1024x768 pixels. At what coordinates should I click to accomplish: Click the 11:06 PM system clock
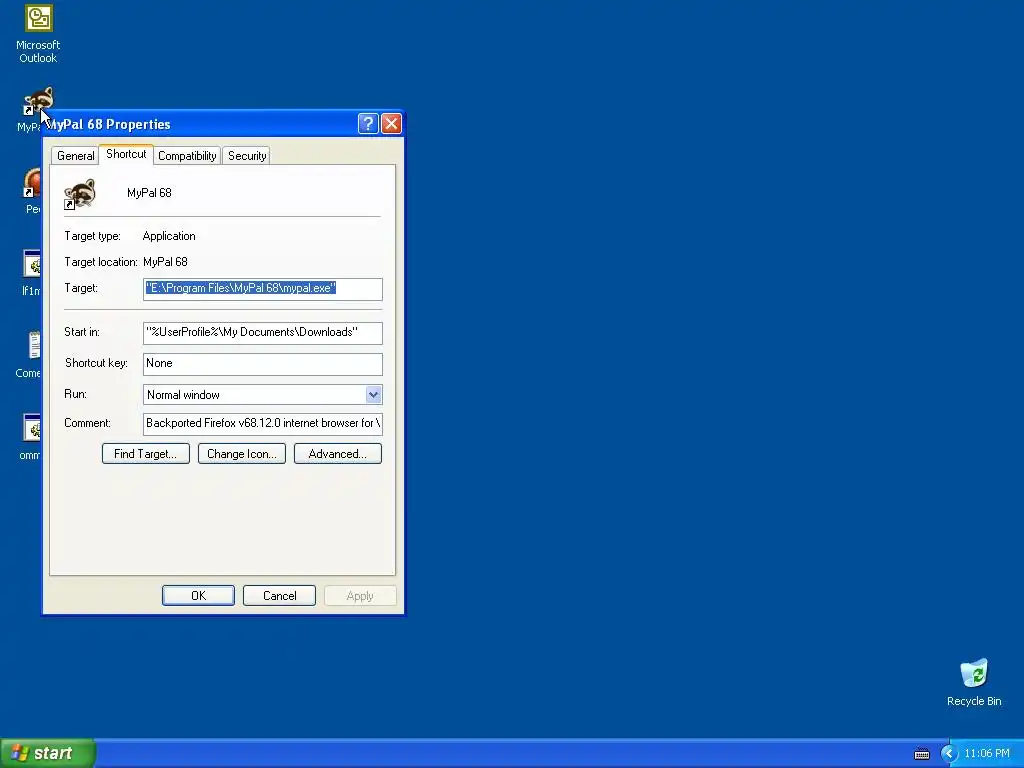987,754
